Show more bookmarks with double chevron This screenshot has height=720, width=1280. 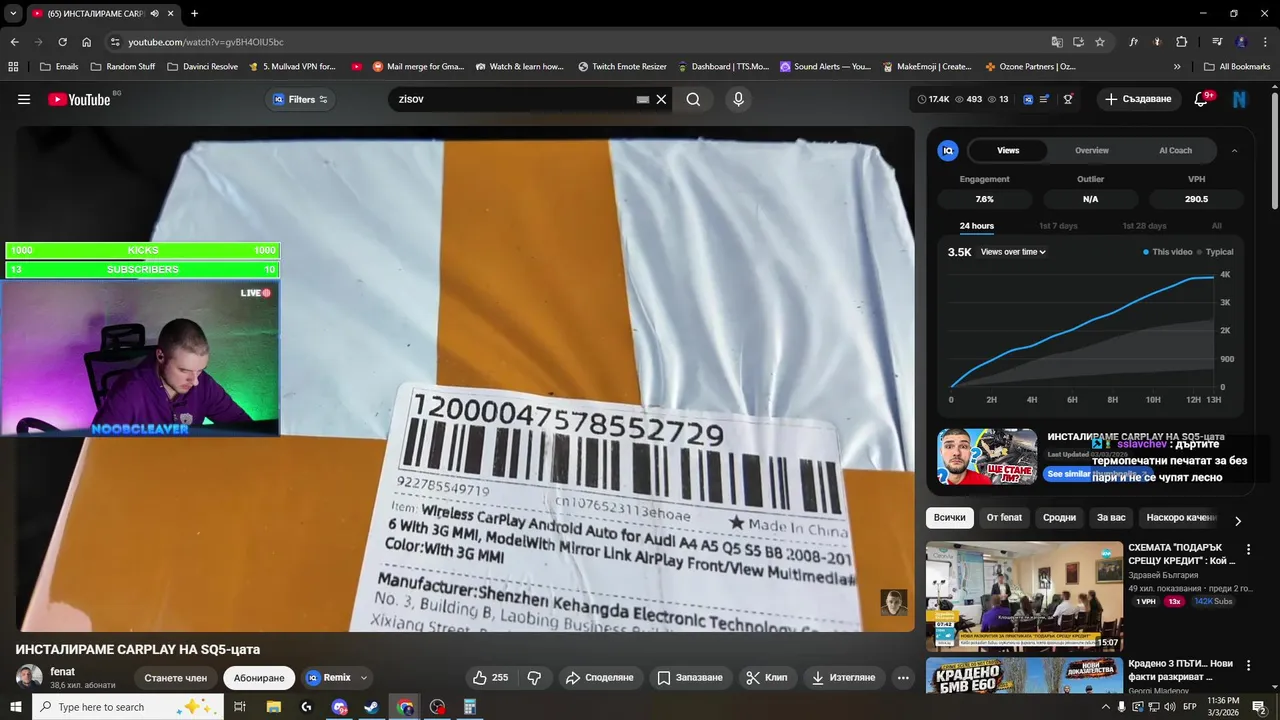[x=1177, y=67]
